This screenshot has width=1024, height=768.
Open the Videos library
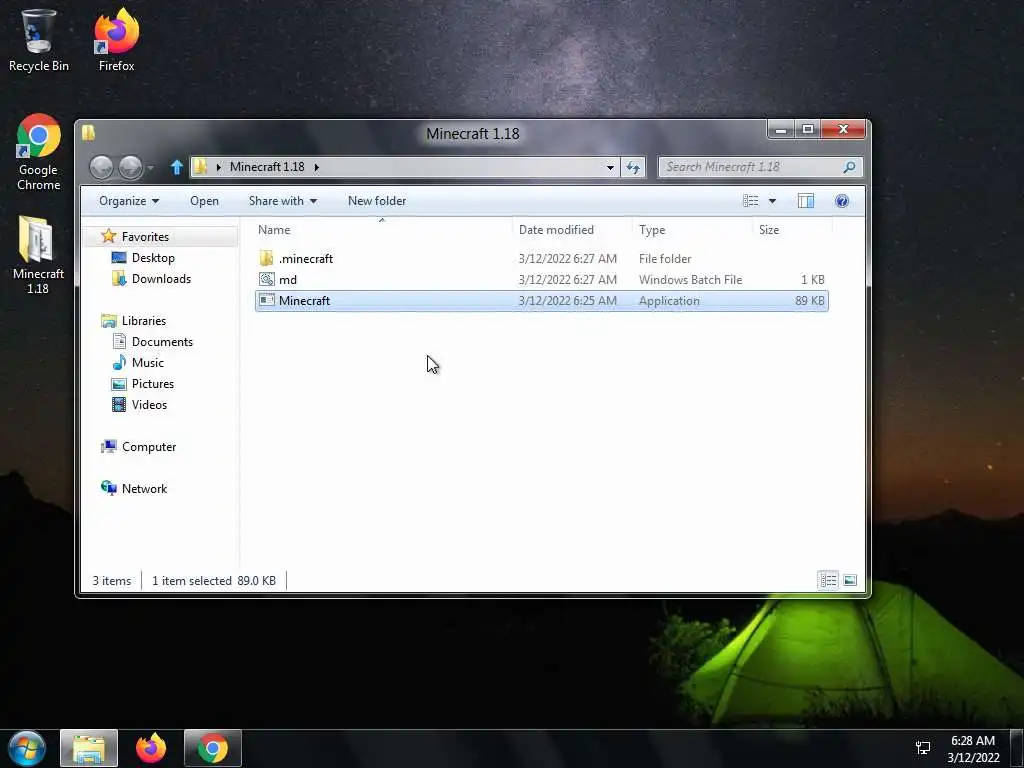pos(149,405)
